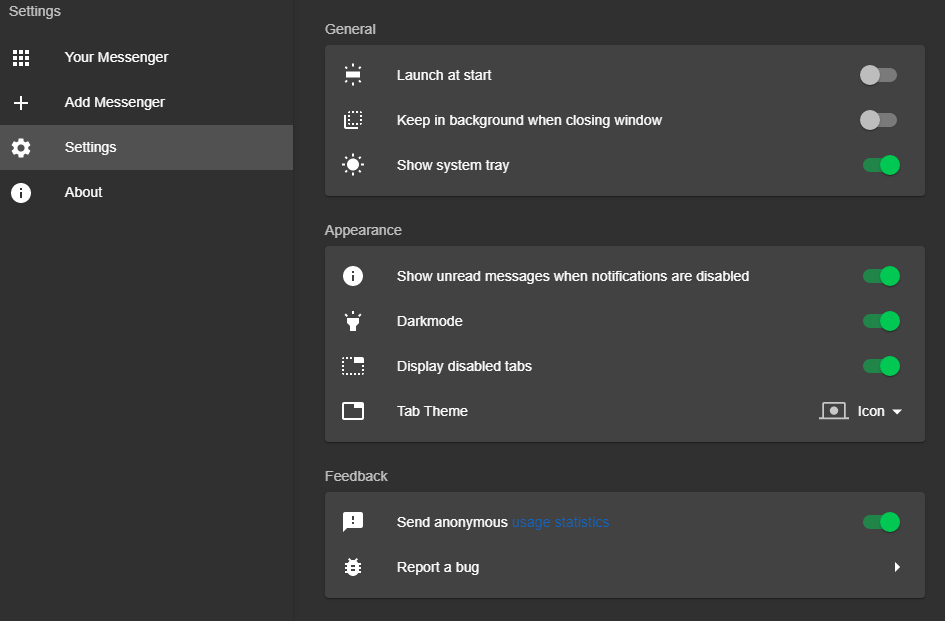Open the Your Messenger sidebar item
The width and height of the screenshot is (945, 621).
pyautogui.click(x=116, y=58)
